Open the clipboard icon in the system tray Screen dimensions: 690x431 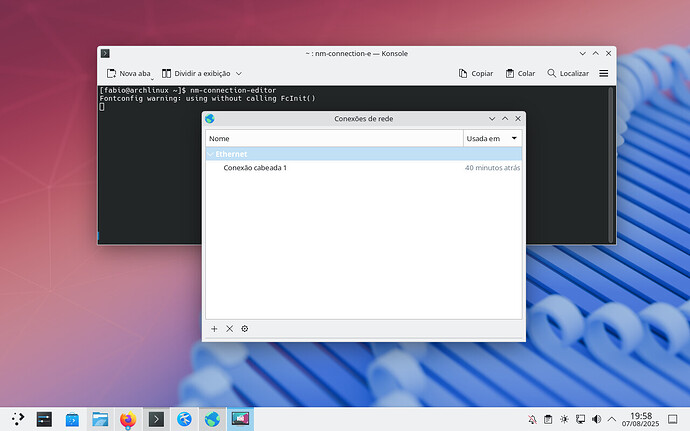pyautogui.click(x=549, y=419)
